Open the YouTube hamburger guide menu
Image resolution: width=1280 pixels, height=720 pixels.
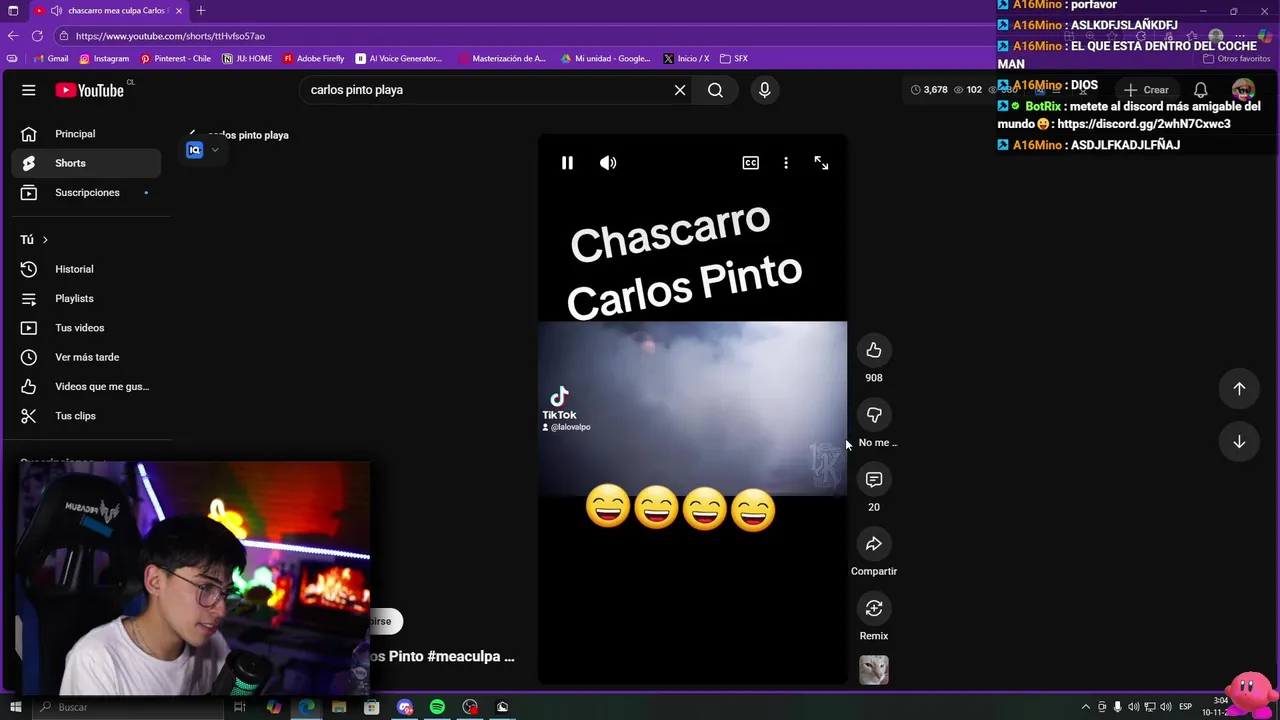tap(29, 90)
